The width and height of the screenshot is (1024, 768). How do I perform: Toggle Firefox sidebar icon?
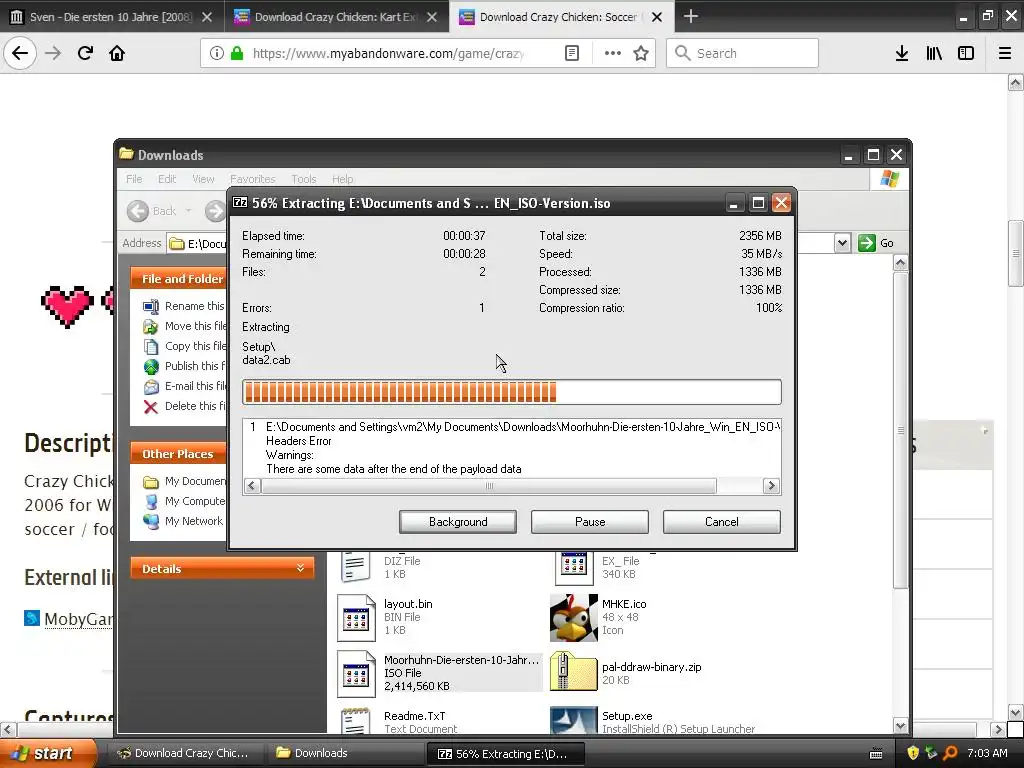click(x=966, y=53)
